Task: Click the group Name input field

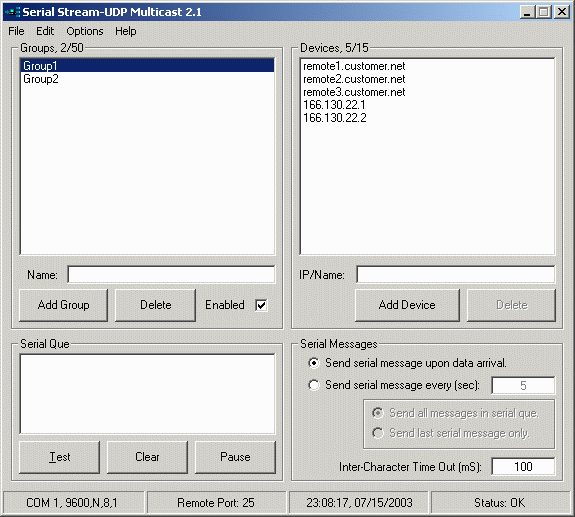Action: tap(171, 275)
